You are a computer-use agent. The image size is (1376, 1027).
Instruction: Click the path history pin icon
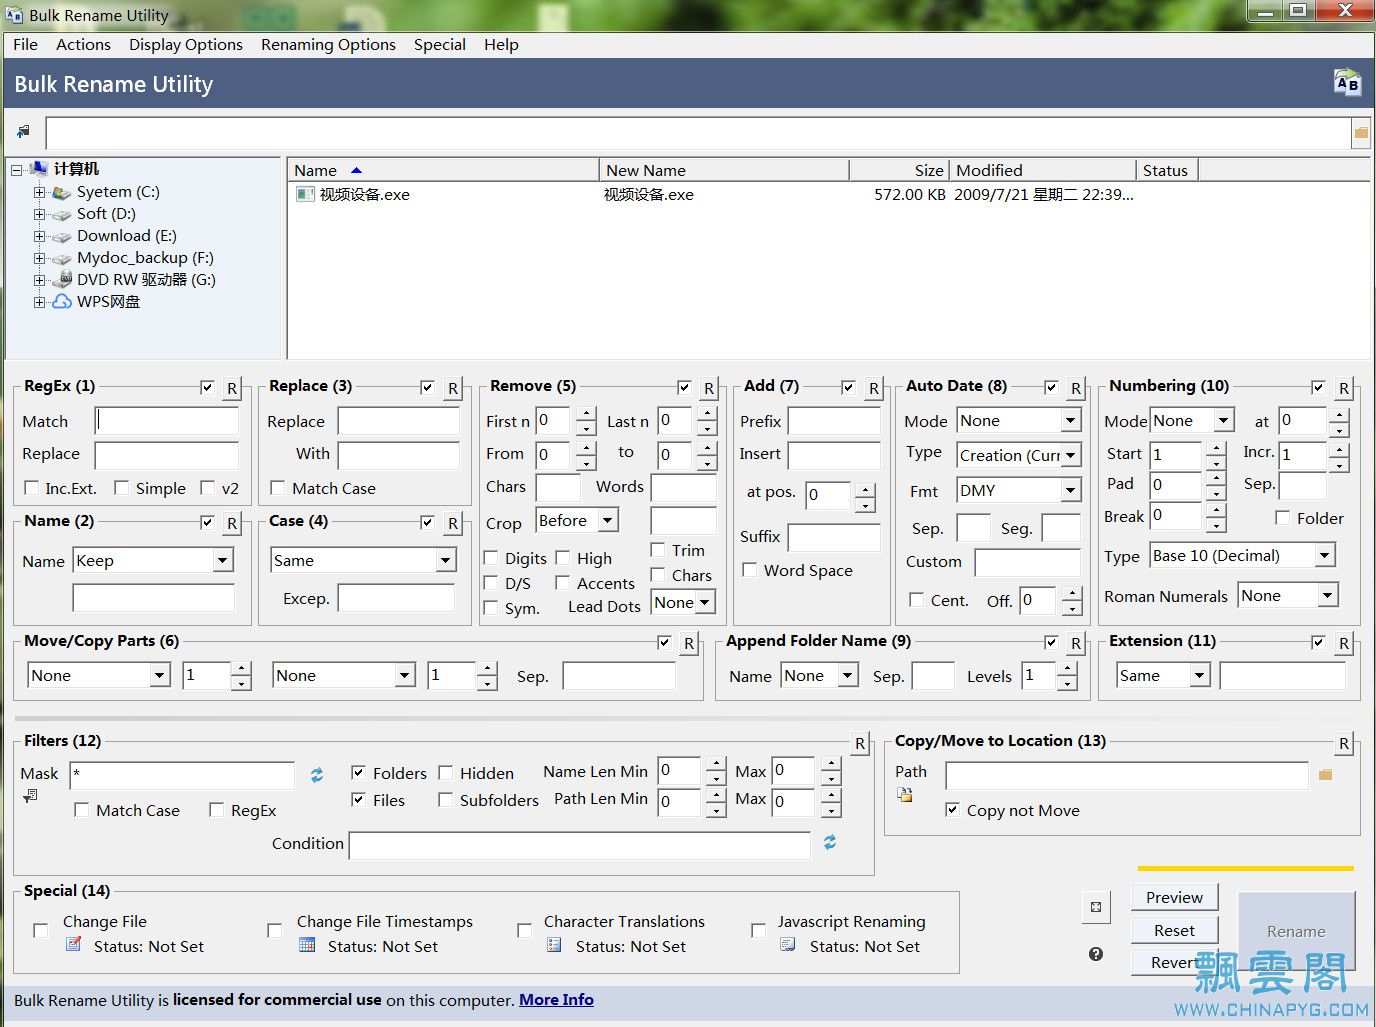[24, 132]
